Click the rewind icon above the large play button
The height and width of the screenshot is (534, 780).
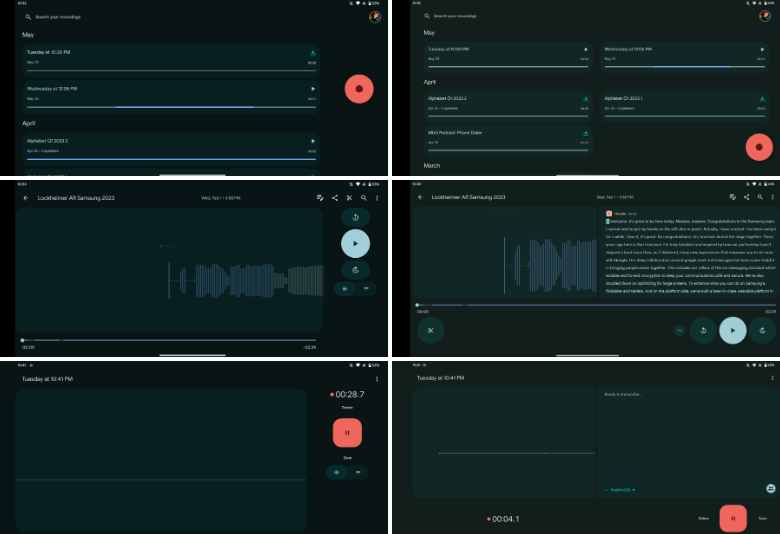pyautogui.click(x=355, y=217)
